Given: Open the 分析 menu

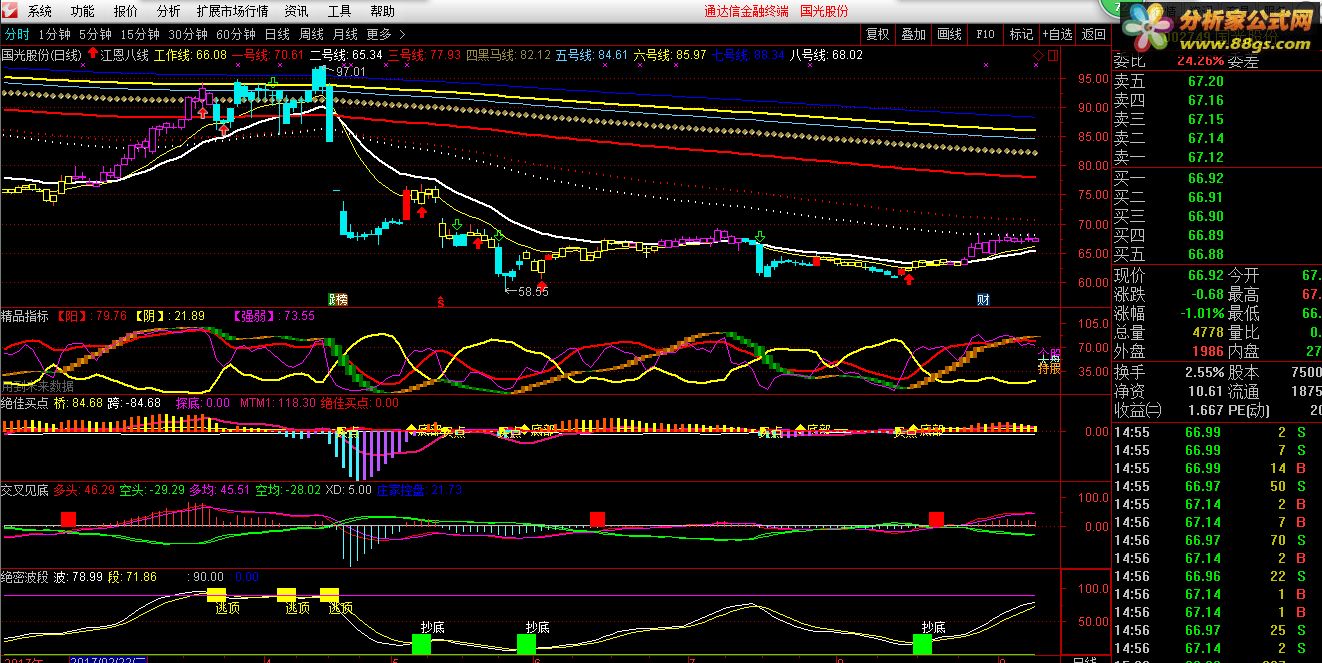Looking at the screenshot, I should (x=169, y=11).
